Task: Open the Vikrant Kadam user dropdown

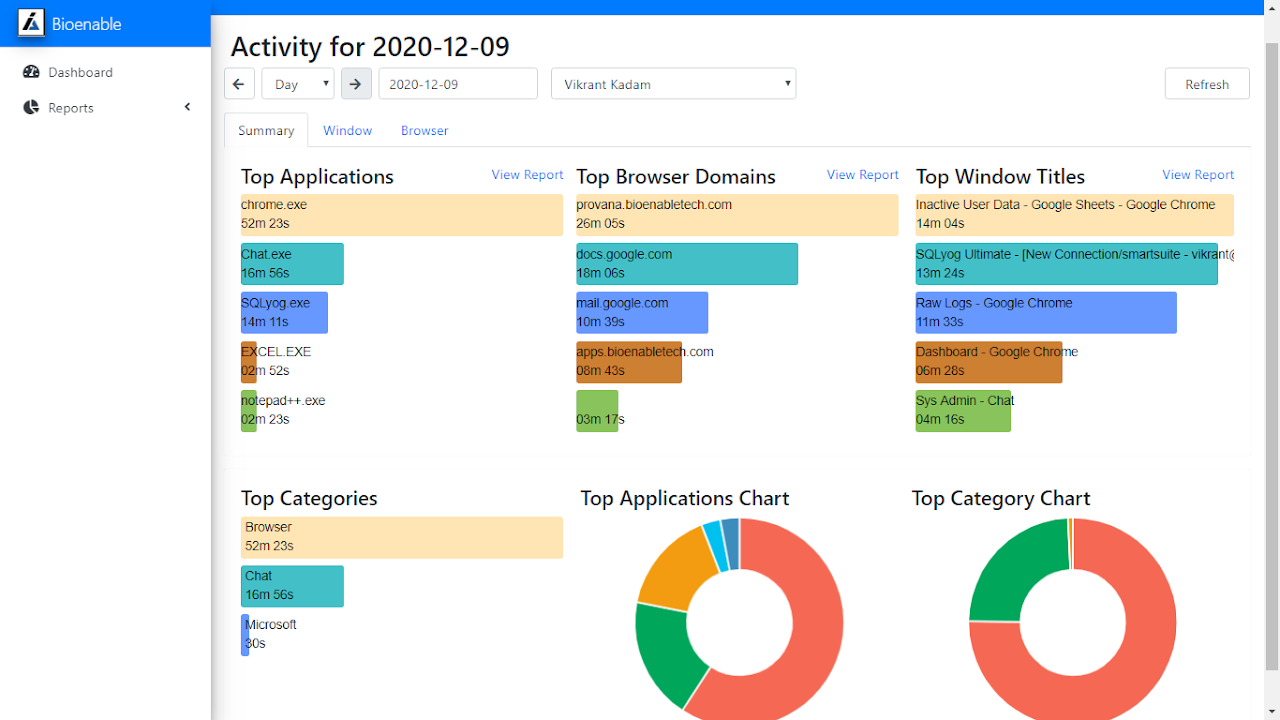Action: (673, 84)
